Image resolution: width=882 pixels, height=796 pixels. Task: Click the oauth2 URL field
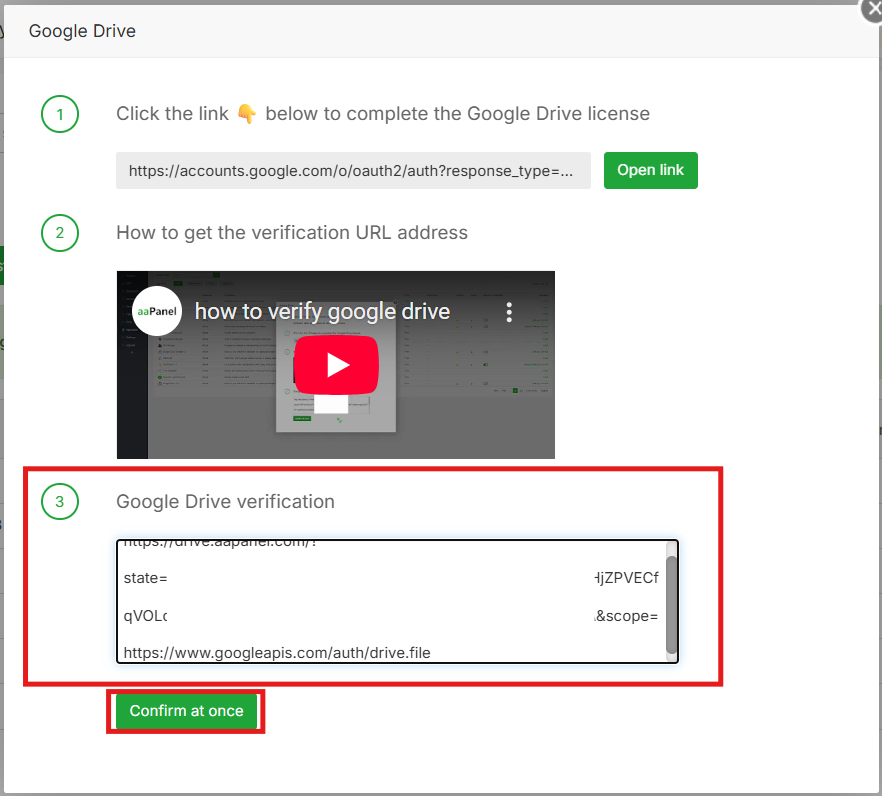[x=352, y=170]
